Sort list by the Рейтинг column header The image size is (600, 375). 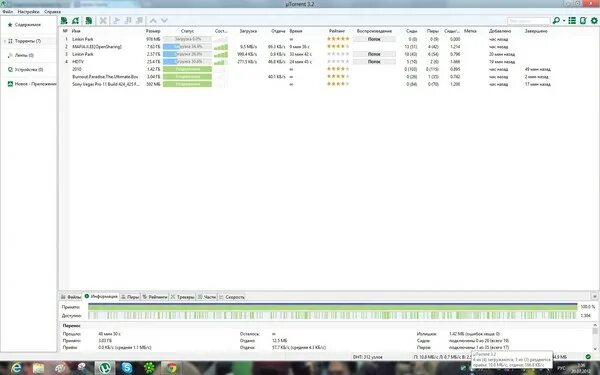point(337,31)
